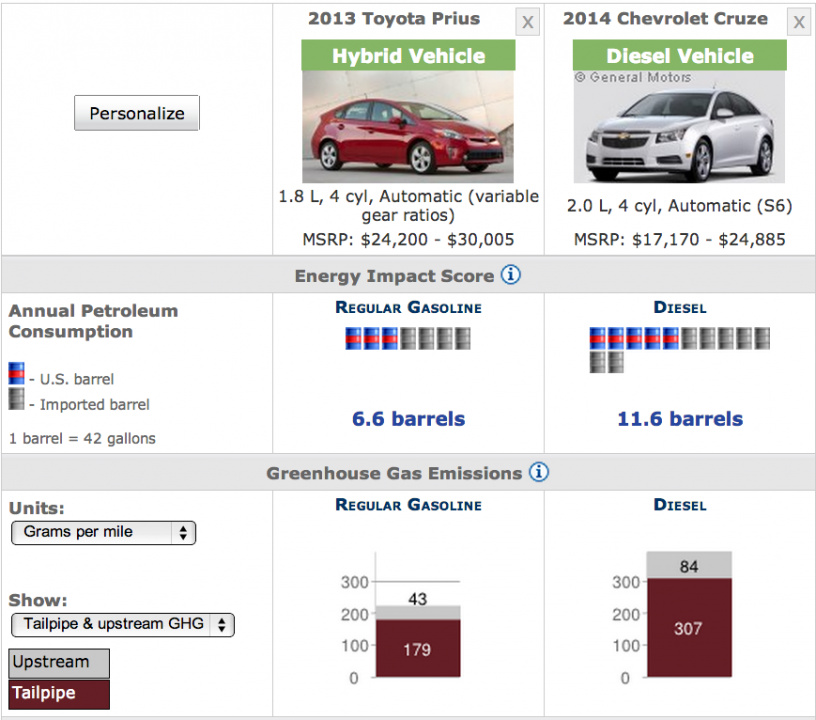Click the Greenhouse Gas Emissions info icon
The width and height of the screenshot is (816, 720).
538,472
